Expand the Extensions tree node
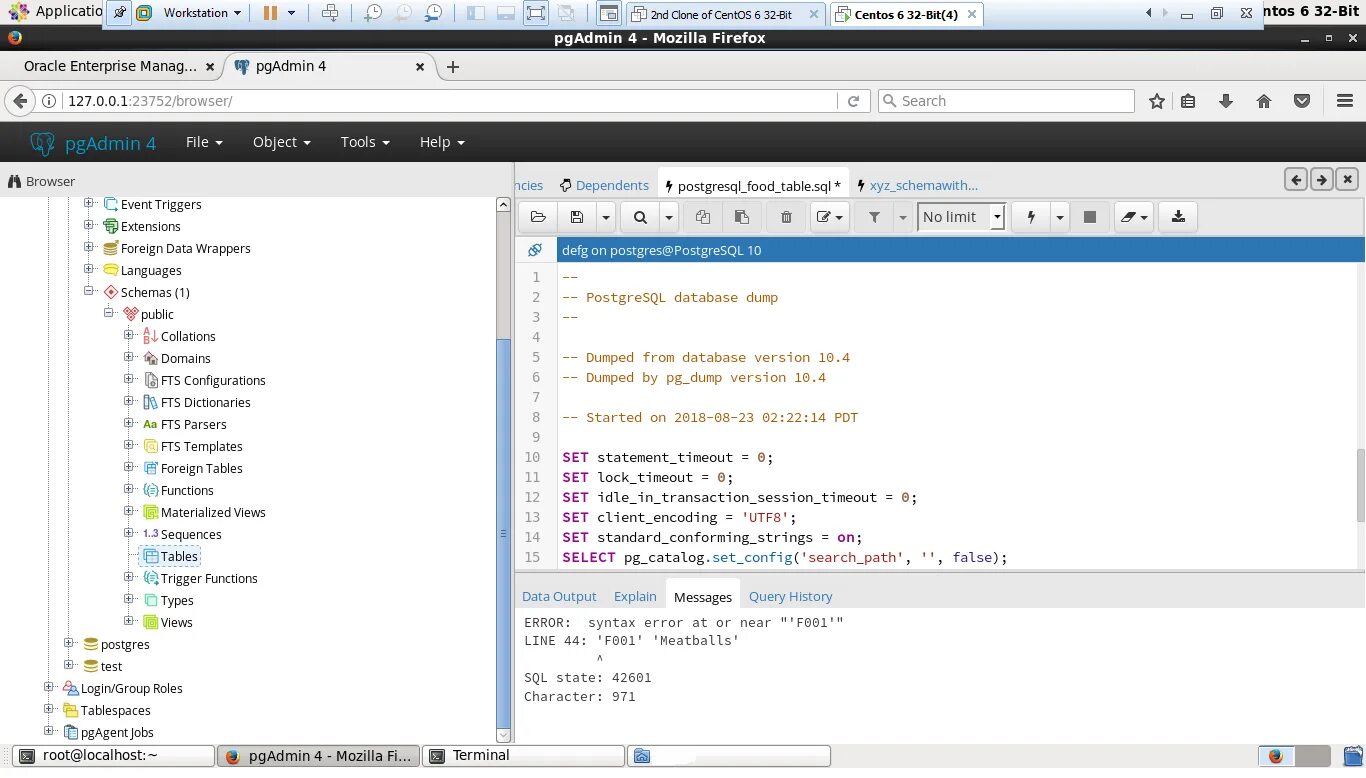The width and height of the screenshot is (1366, 778). [x=89, y=225]
